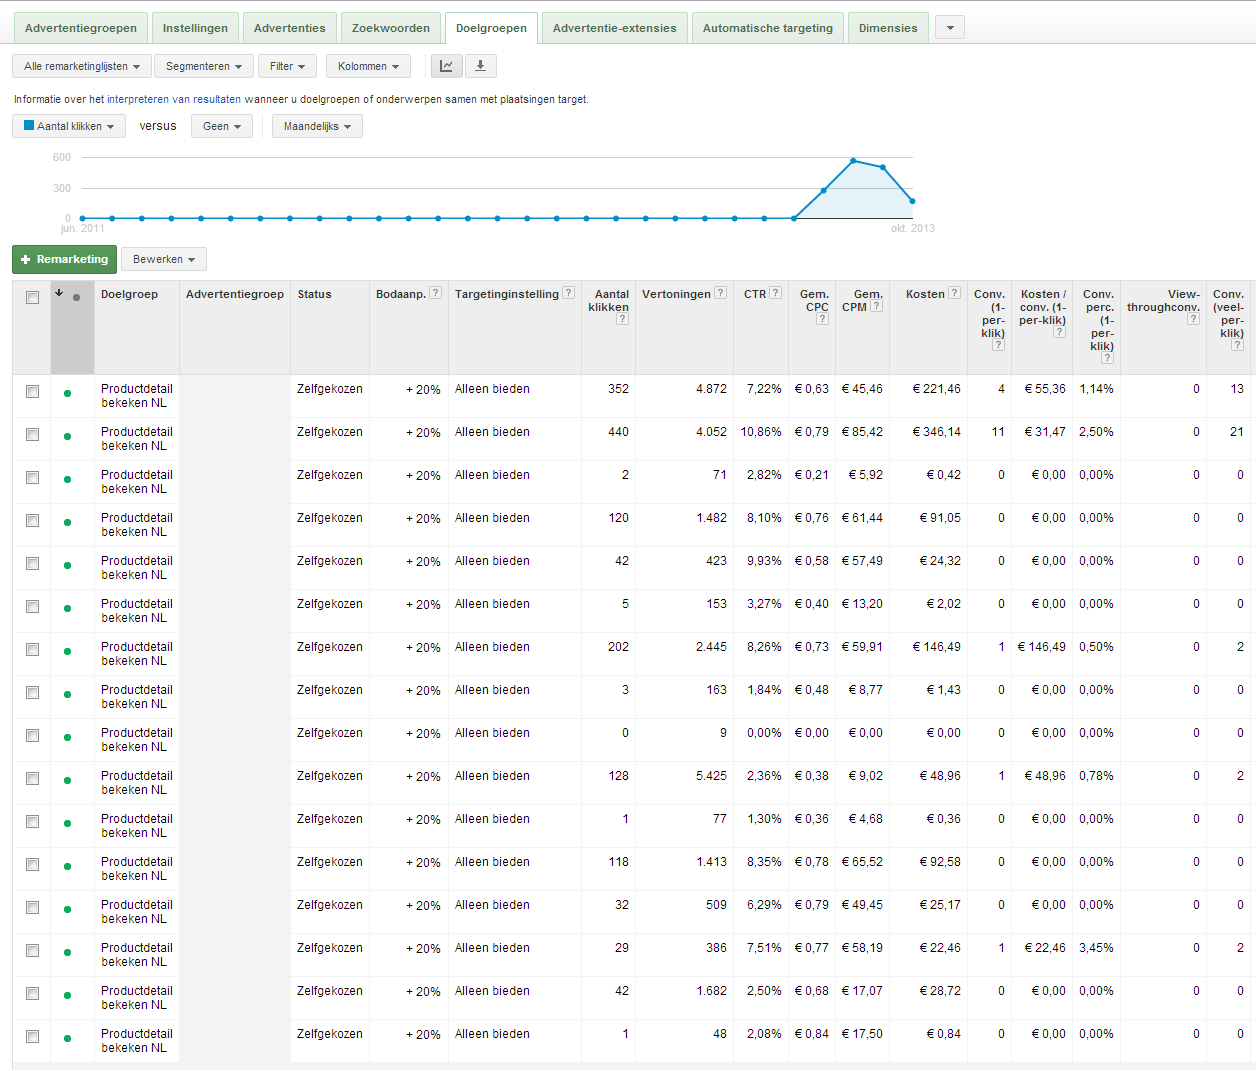Open the Aantal klikken metric selector with blue swatch
This screenshot has height=1071, width=1256.
pyautogui.click(x=69, y=126)
